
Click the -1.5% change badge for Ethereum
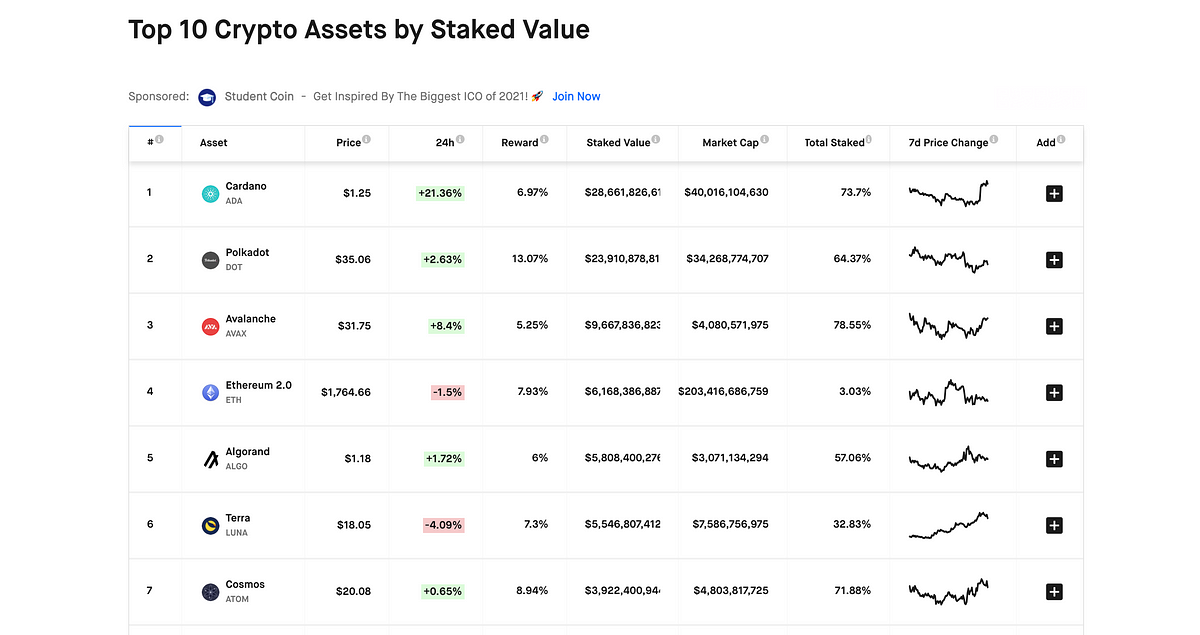pyautogui.click(x=448, y=392)
